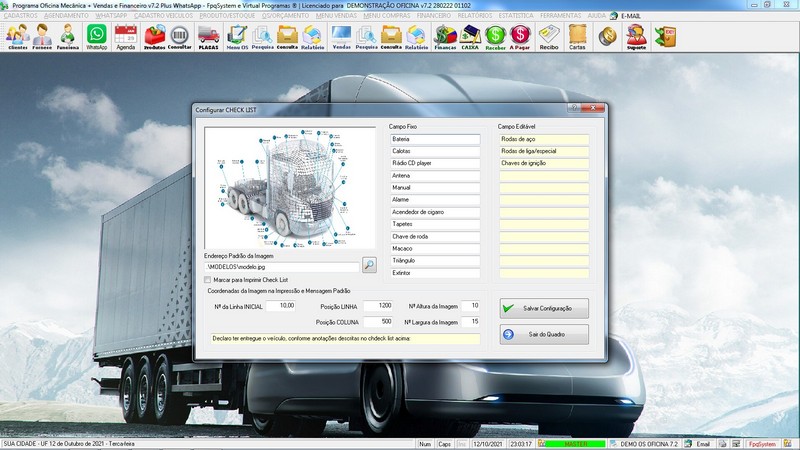Click the Funciona employees icon

click(68, 37)
